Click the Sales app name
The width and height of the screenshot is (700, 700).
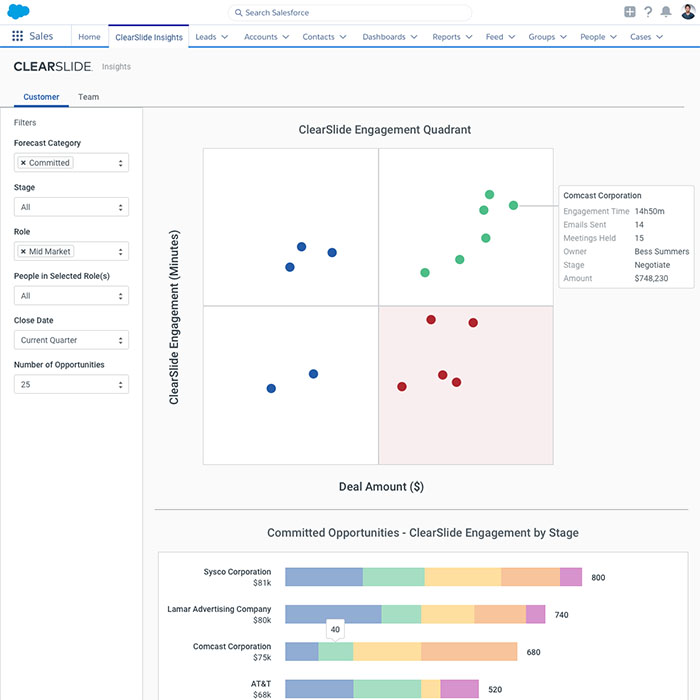[x=41, y=36]
